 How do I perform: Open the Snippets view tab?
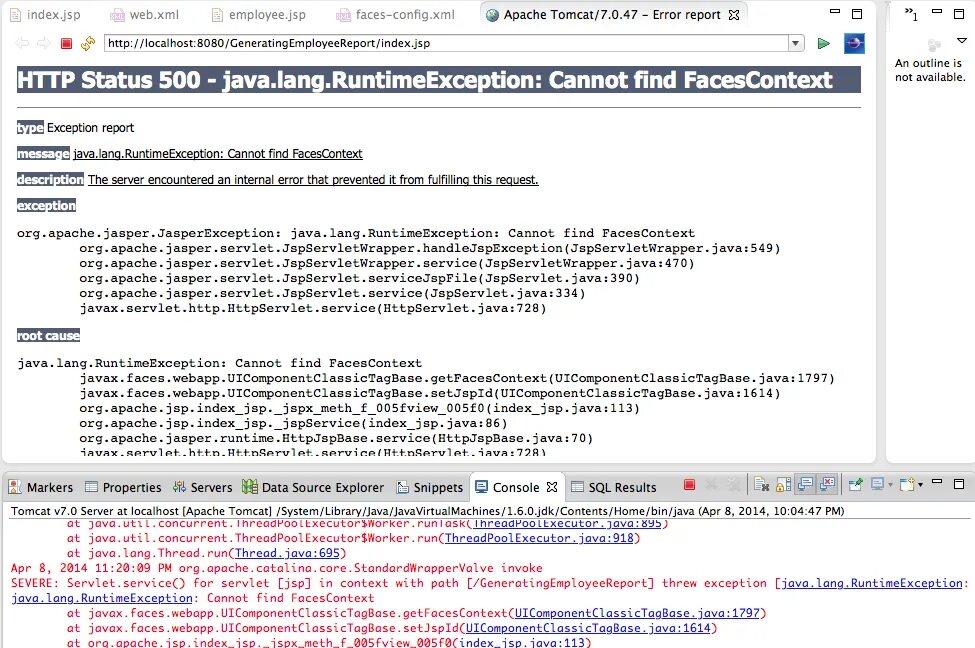pos(430,487)
